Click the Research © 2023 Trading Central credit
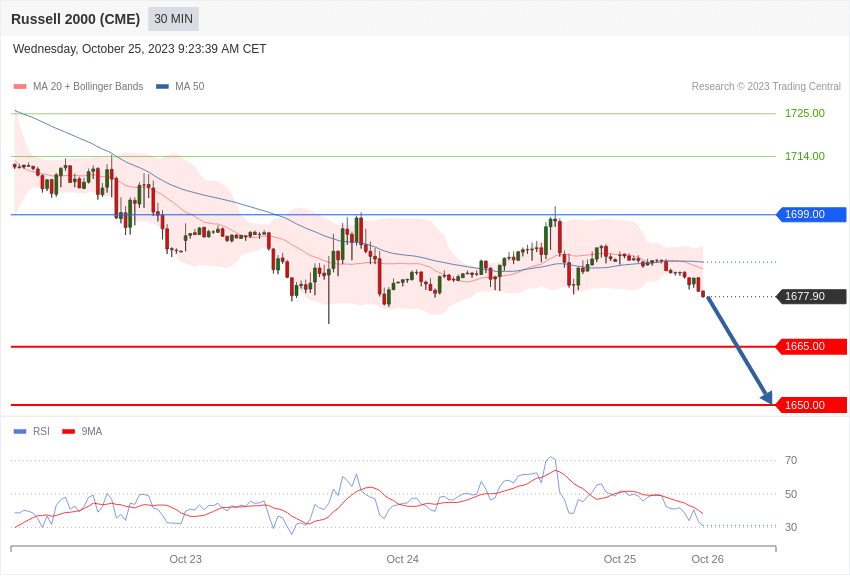The image size is (850, 576). click(766, 86)
